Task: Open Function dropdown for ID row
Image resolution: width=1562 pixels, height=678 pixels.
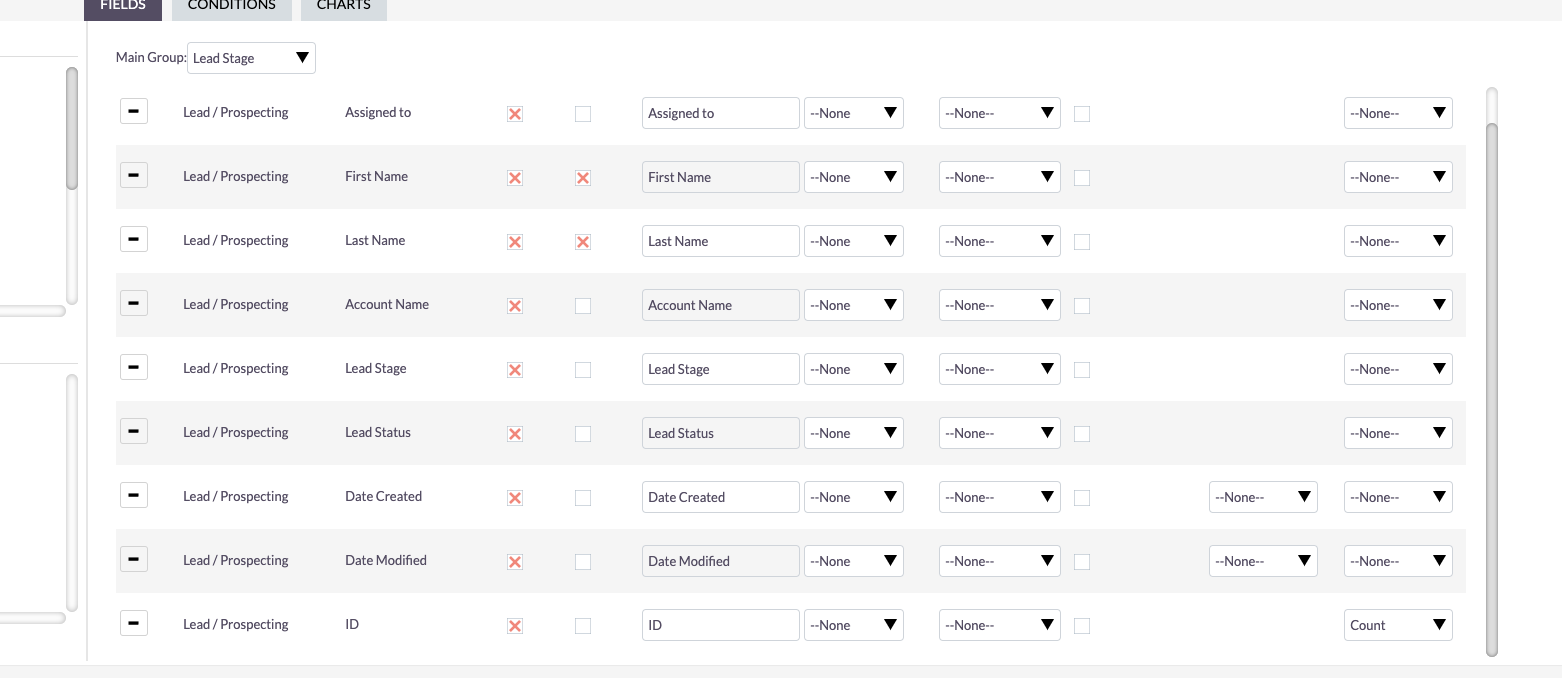Action: tap(854, 625)
